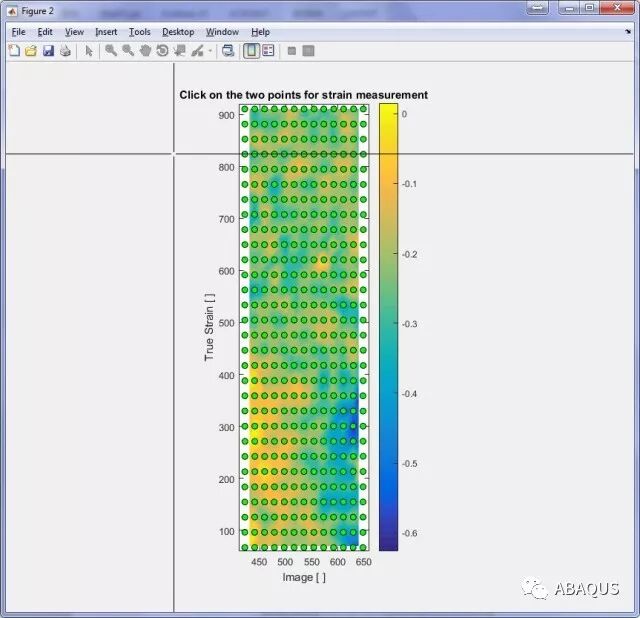The image size is (640, 618).
Task: Click the Hide Plot Tools icon
Action: pos(291,51)
